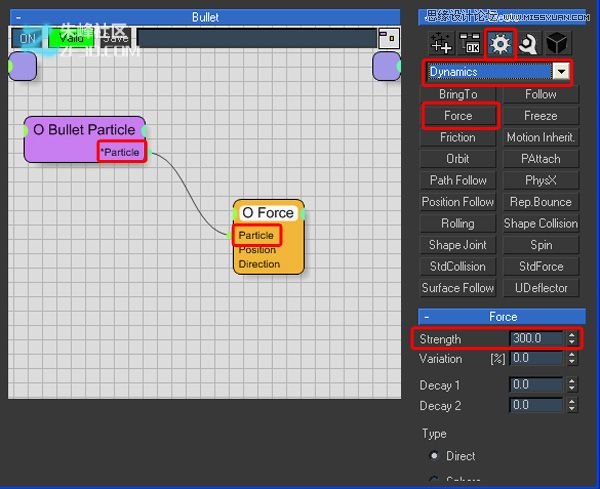Click the Strength spinner arrows
The width and height of the screenshot is (600, 489).
[x=572, y=338]
